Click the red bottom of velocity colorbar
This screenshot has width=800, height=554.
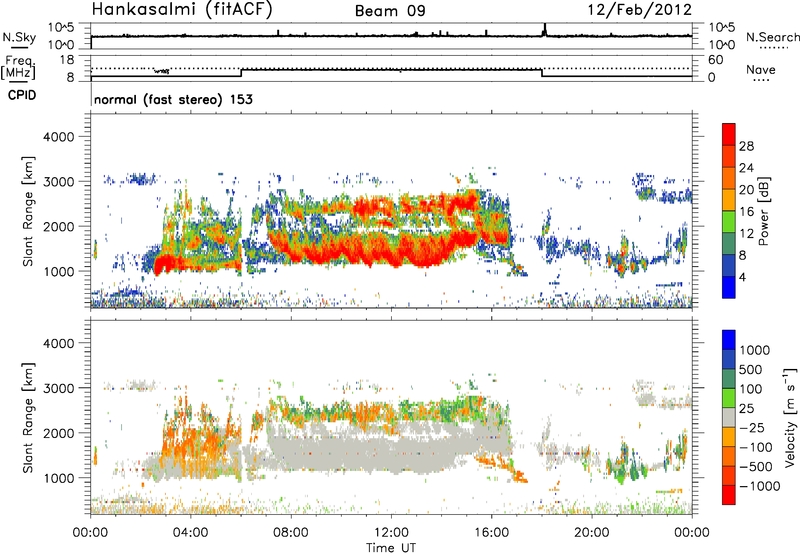(x=729, y=495)
